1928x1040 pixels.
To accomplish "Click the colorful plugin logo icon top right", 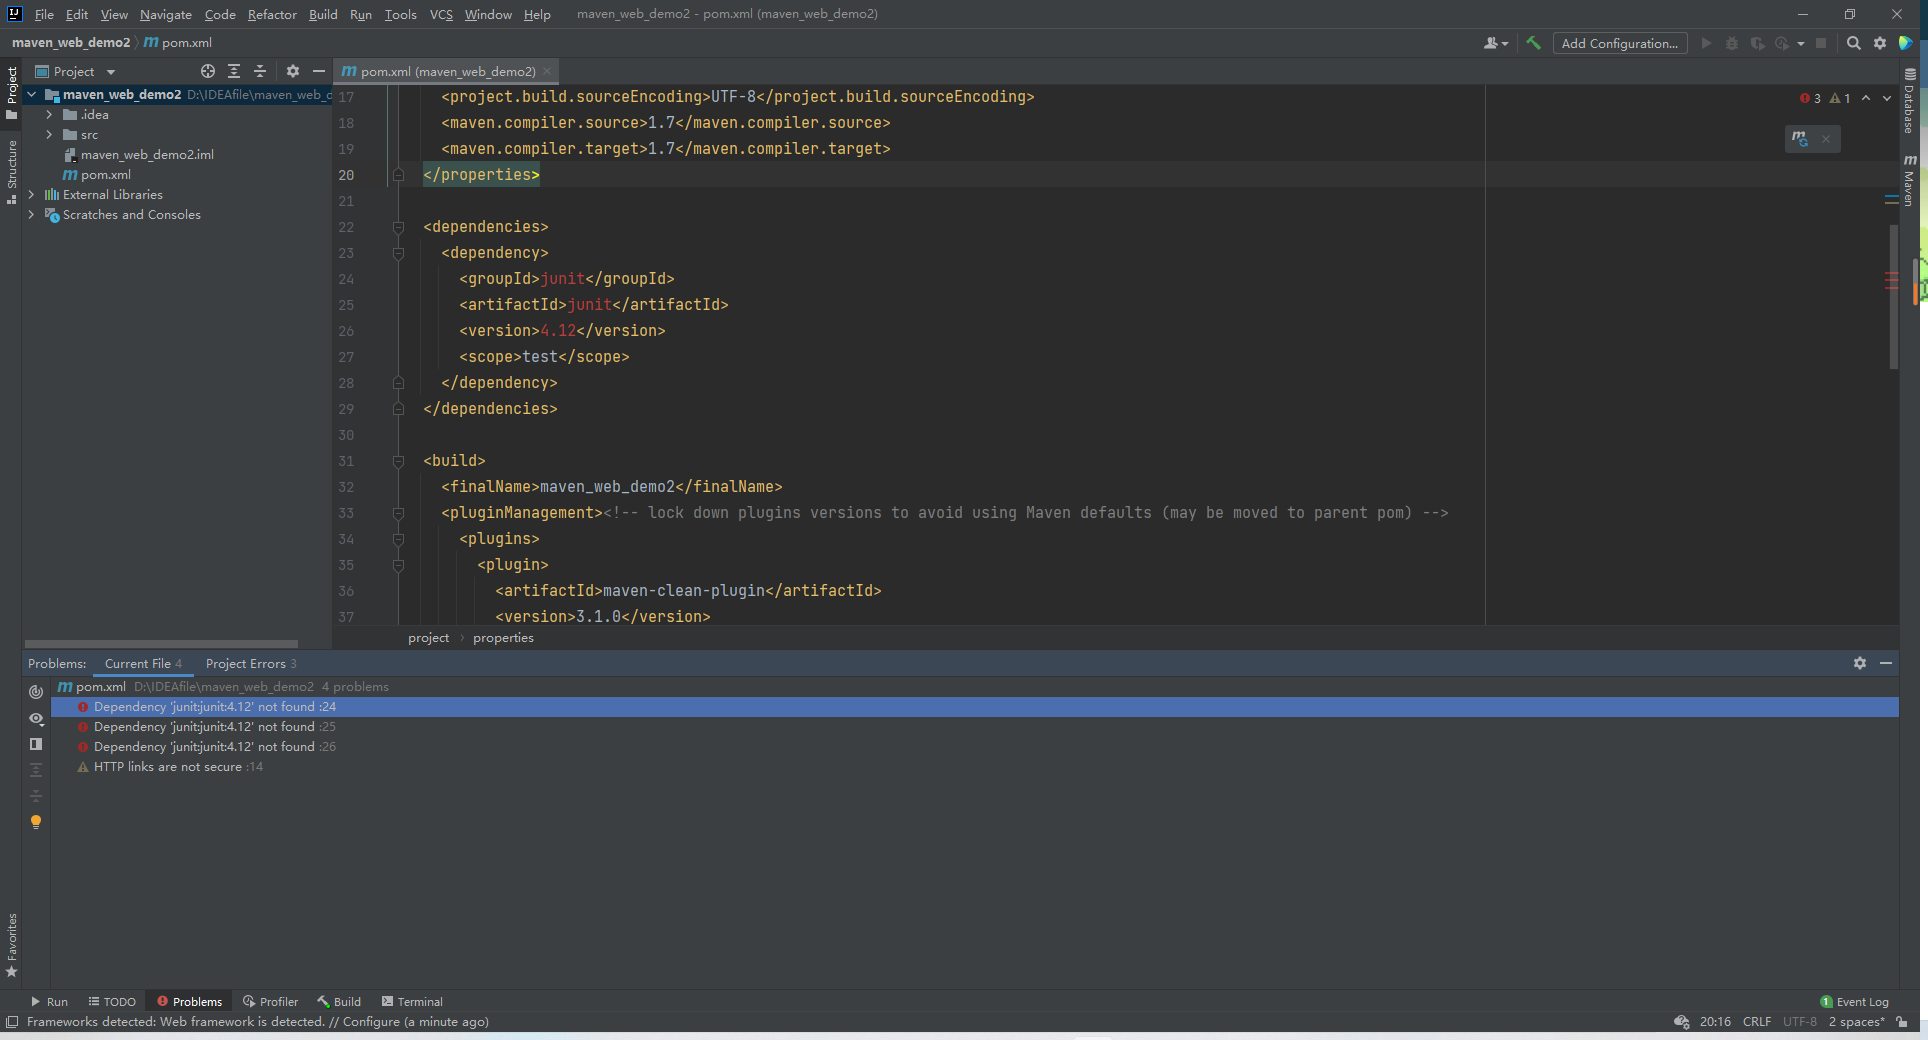I will (1906, 43).
